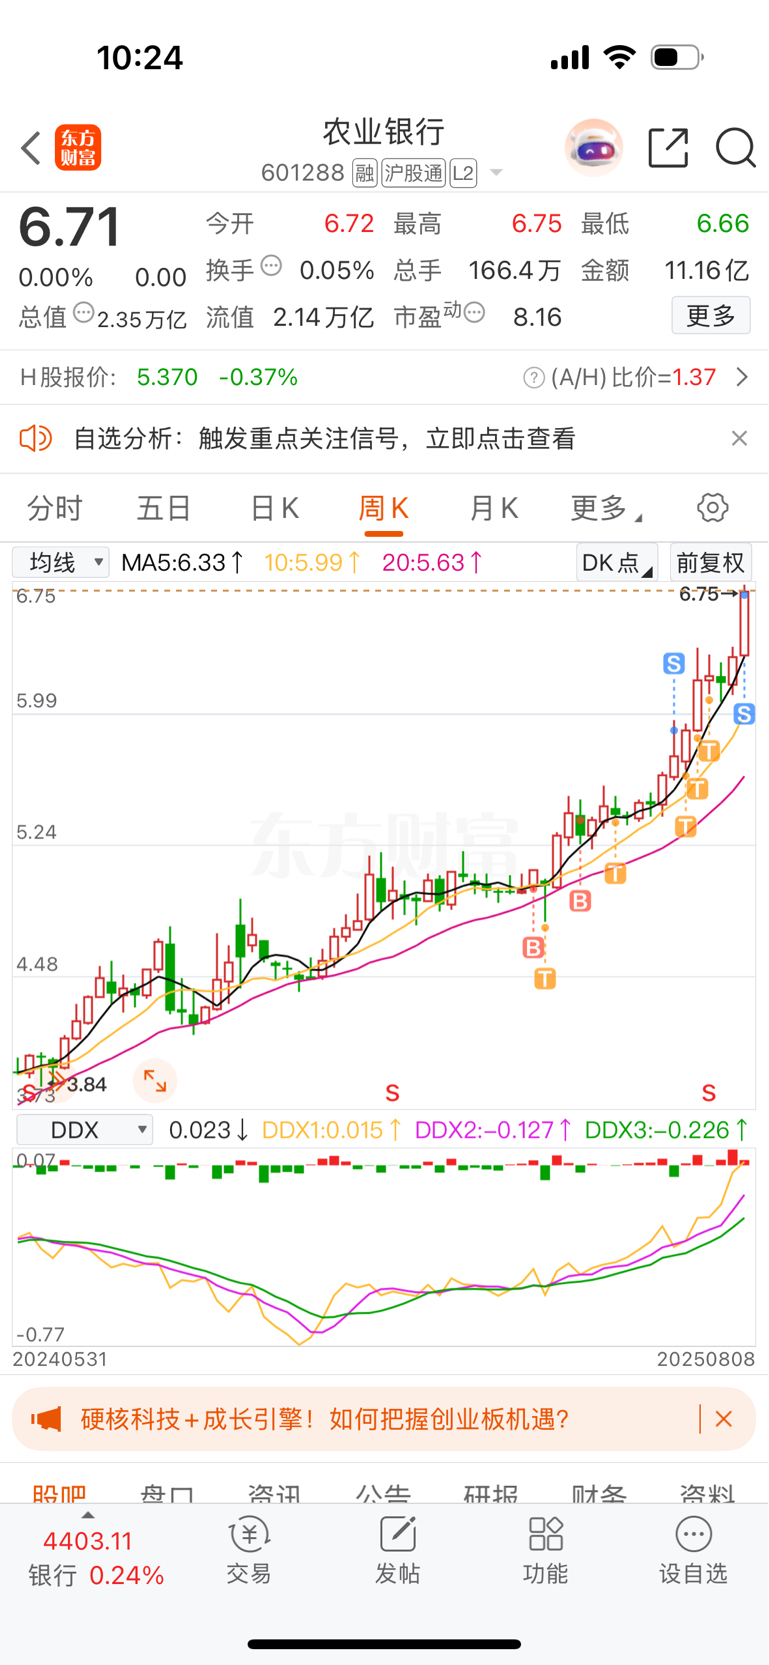The image size is (769, 1665).
Task: Open DDX indicator dropdown
Action: (x=85, y=1130)
